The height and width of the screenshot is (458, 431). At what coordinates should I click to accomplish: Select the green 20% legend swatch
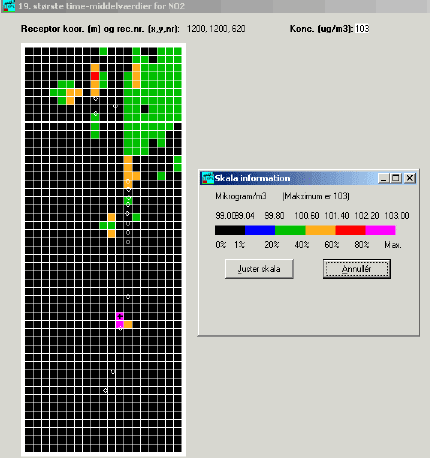(x=290, y=230)
